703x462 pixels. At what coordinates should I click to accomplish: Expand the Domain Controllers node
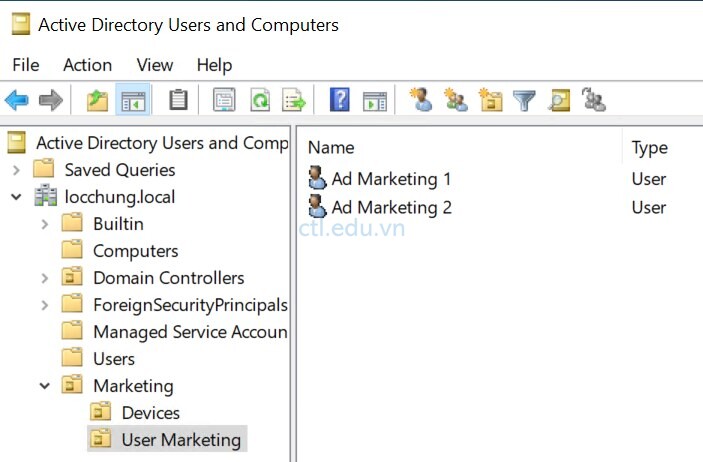click(x=44, y=278)
